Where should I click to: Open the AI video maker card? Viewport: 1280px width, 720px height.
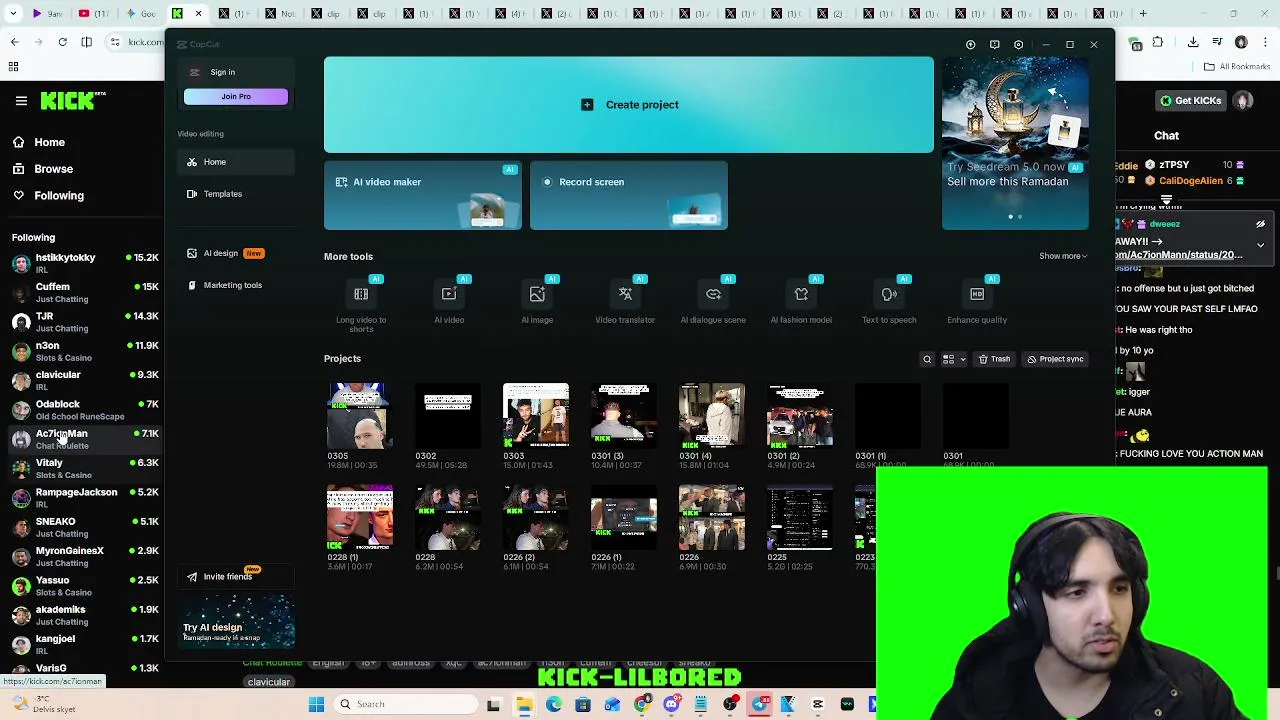[x=422, y=196]
